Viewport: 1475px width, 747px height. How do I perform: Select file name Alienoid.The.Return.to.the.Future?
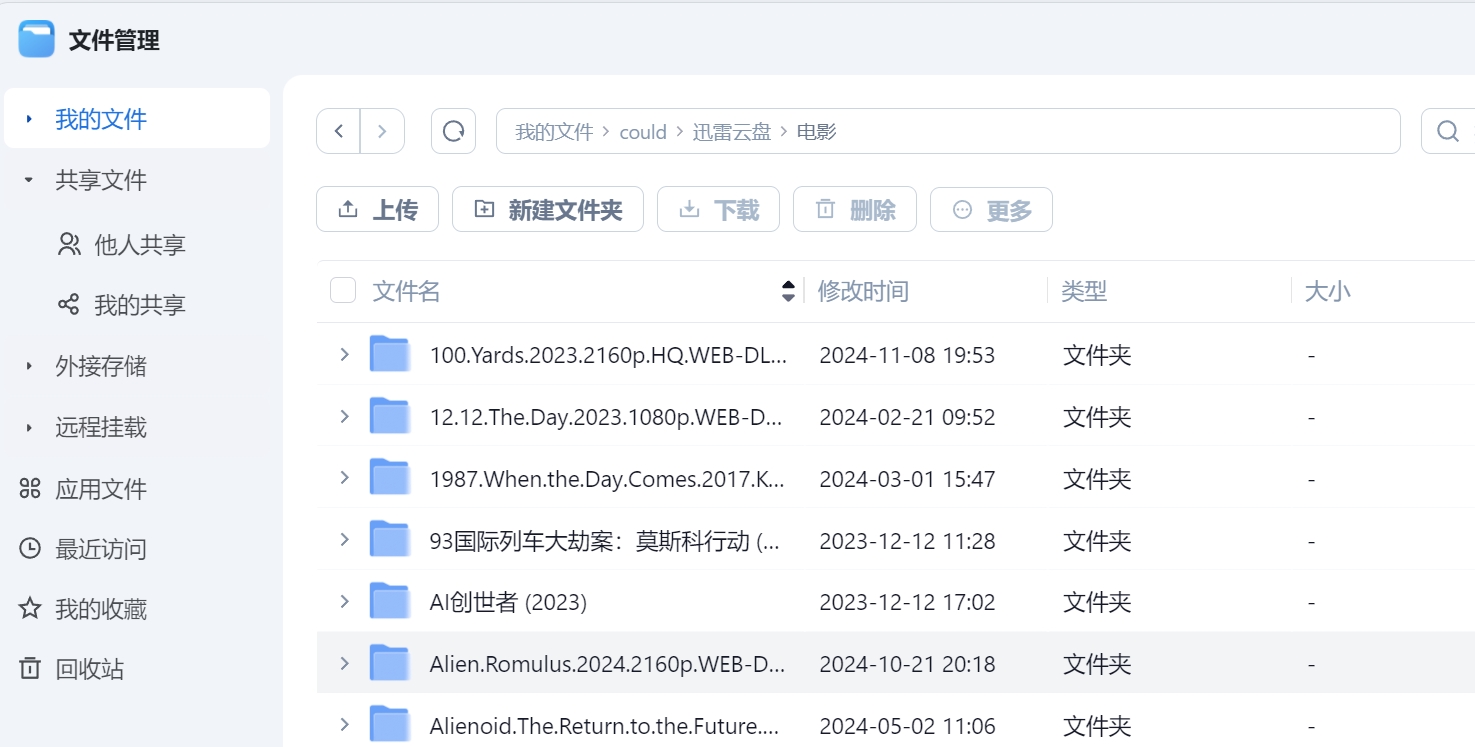click(605, 726)
